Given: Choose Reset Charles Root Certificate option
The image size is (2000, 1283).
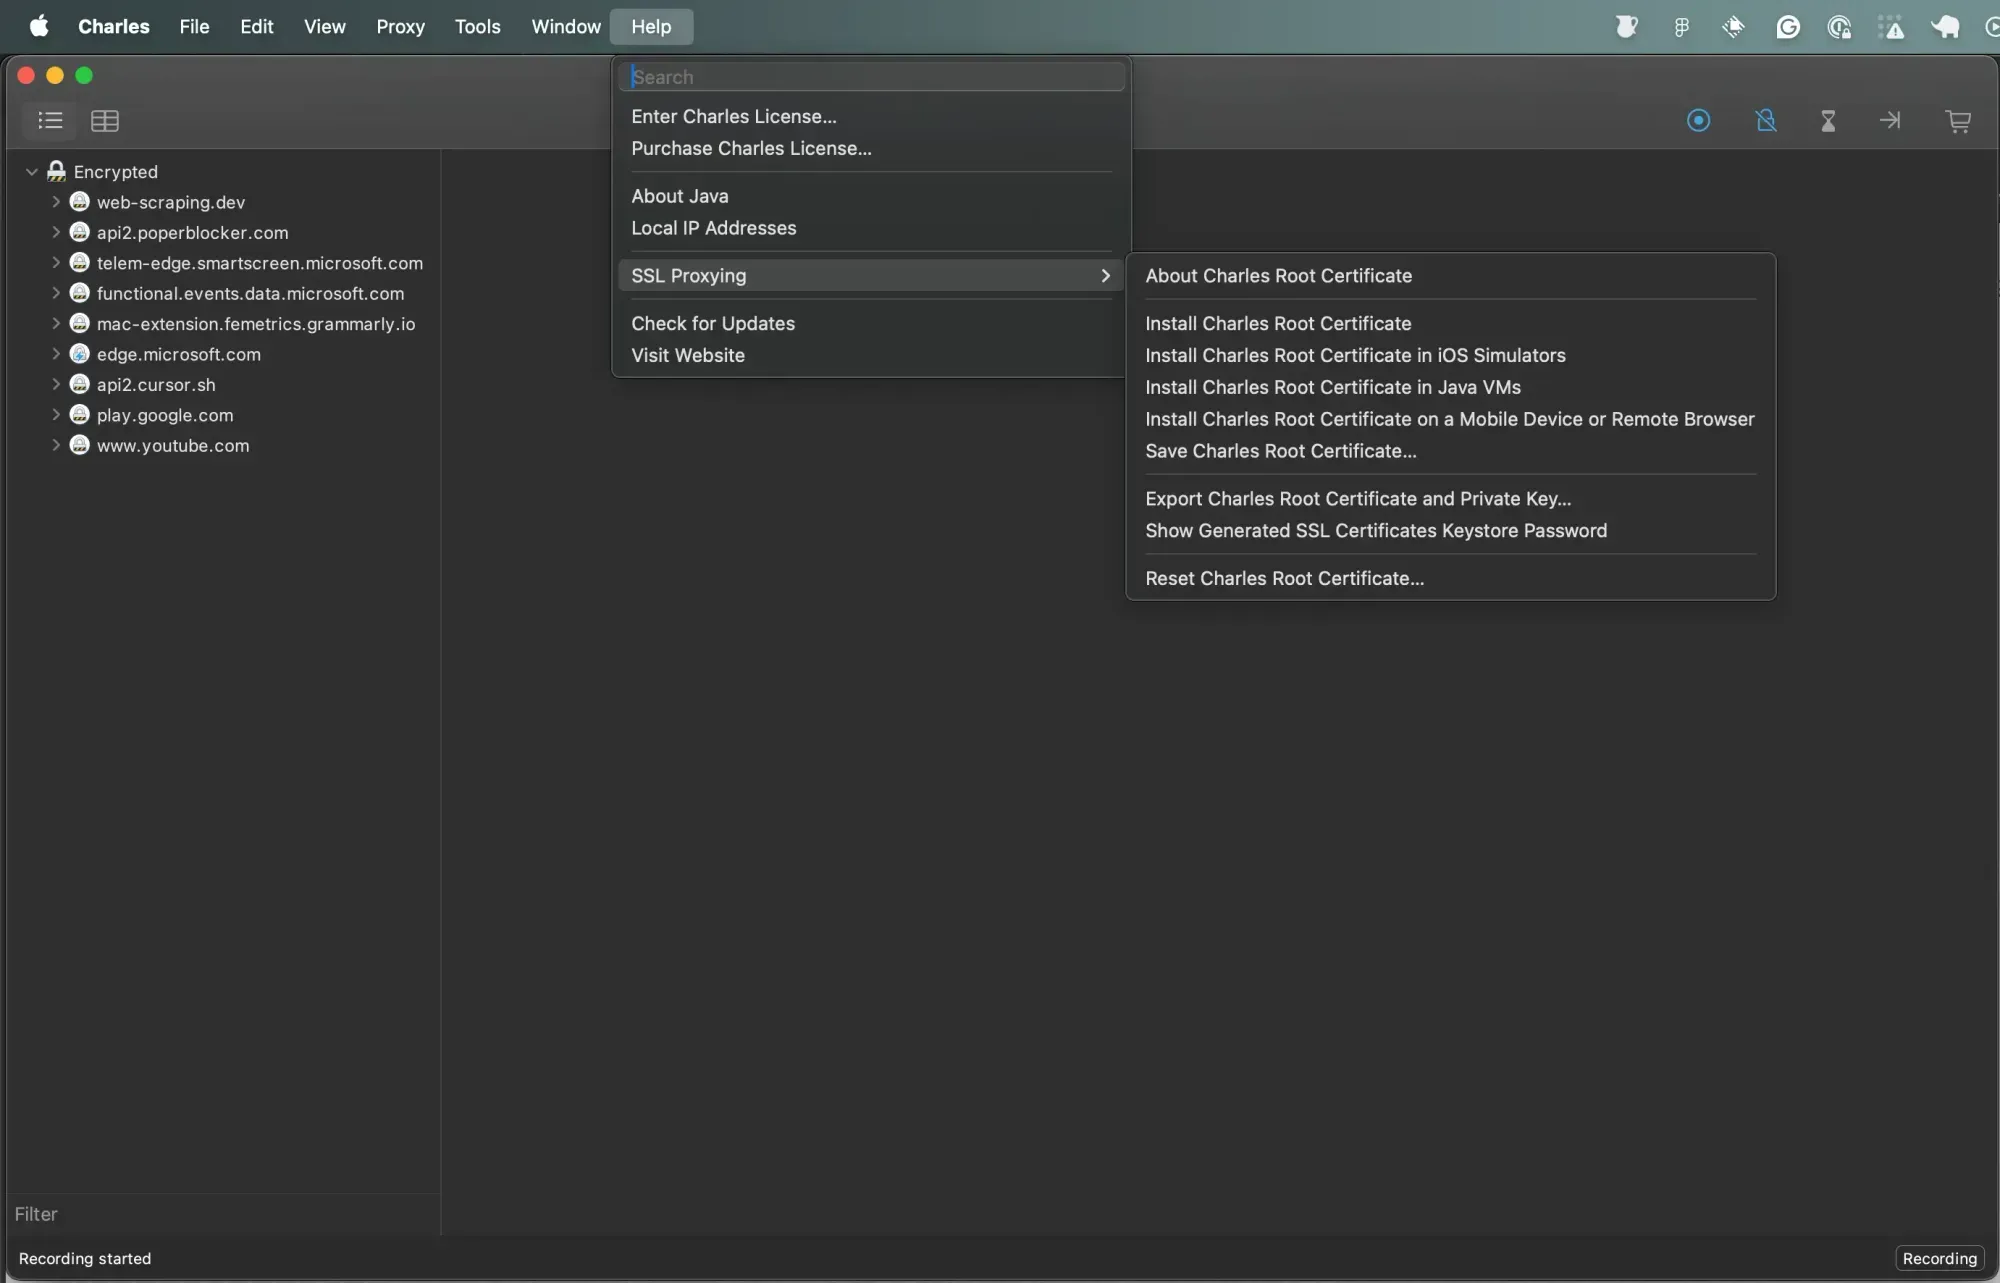Looking at the screenshot, I should coord(1284,578).
